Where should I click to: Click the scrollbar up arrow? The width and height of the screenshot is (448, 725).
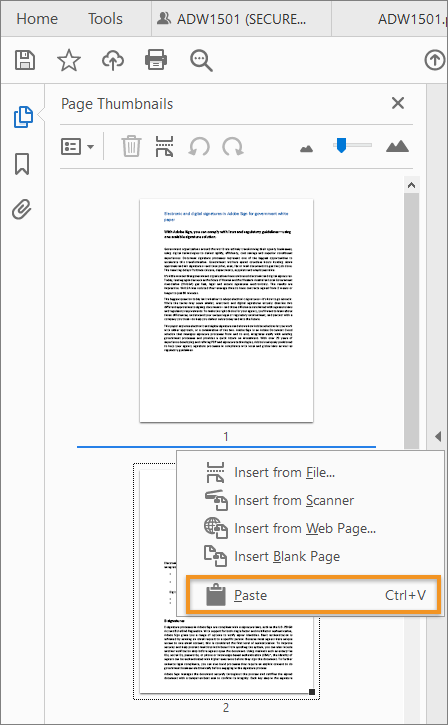click(411, 185)
